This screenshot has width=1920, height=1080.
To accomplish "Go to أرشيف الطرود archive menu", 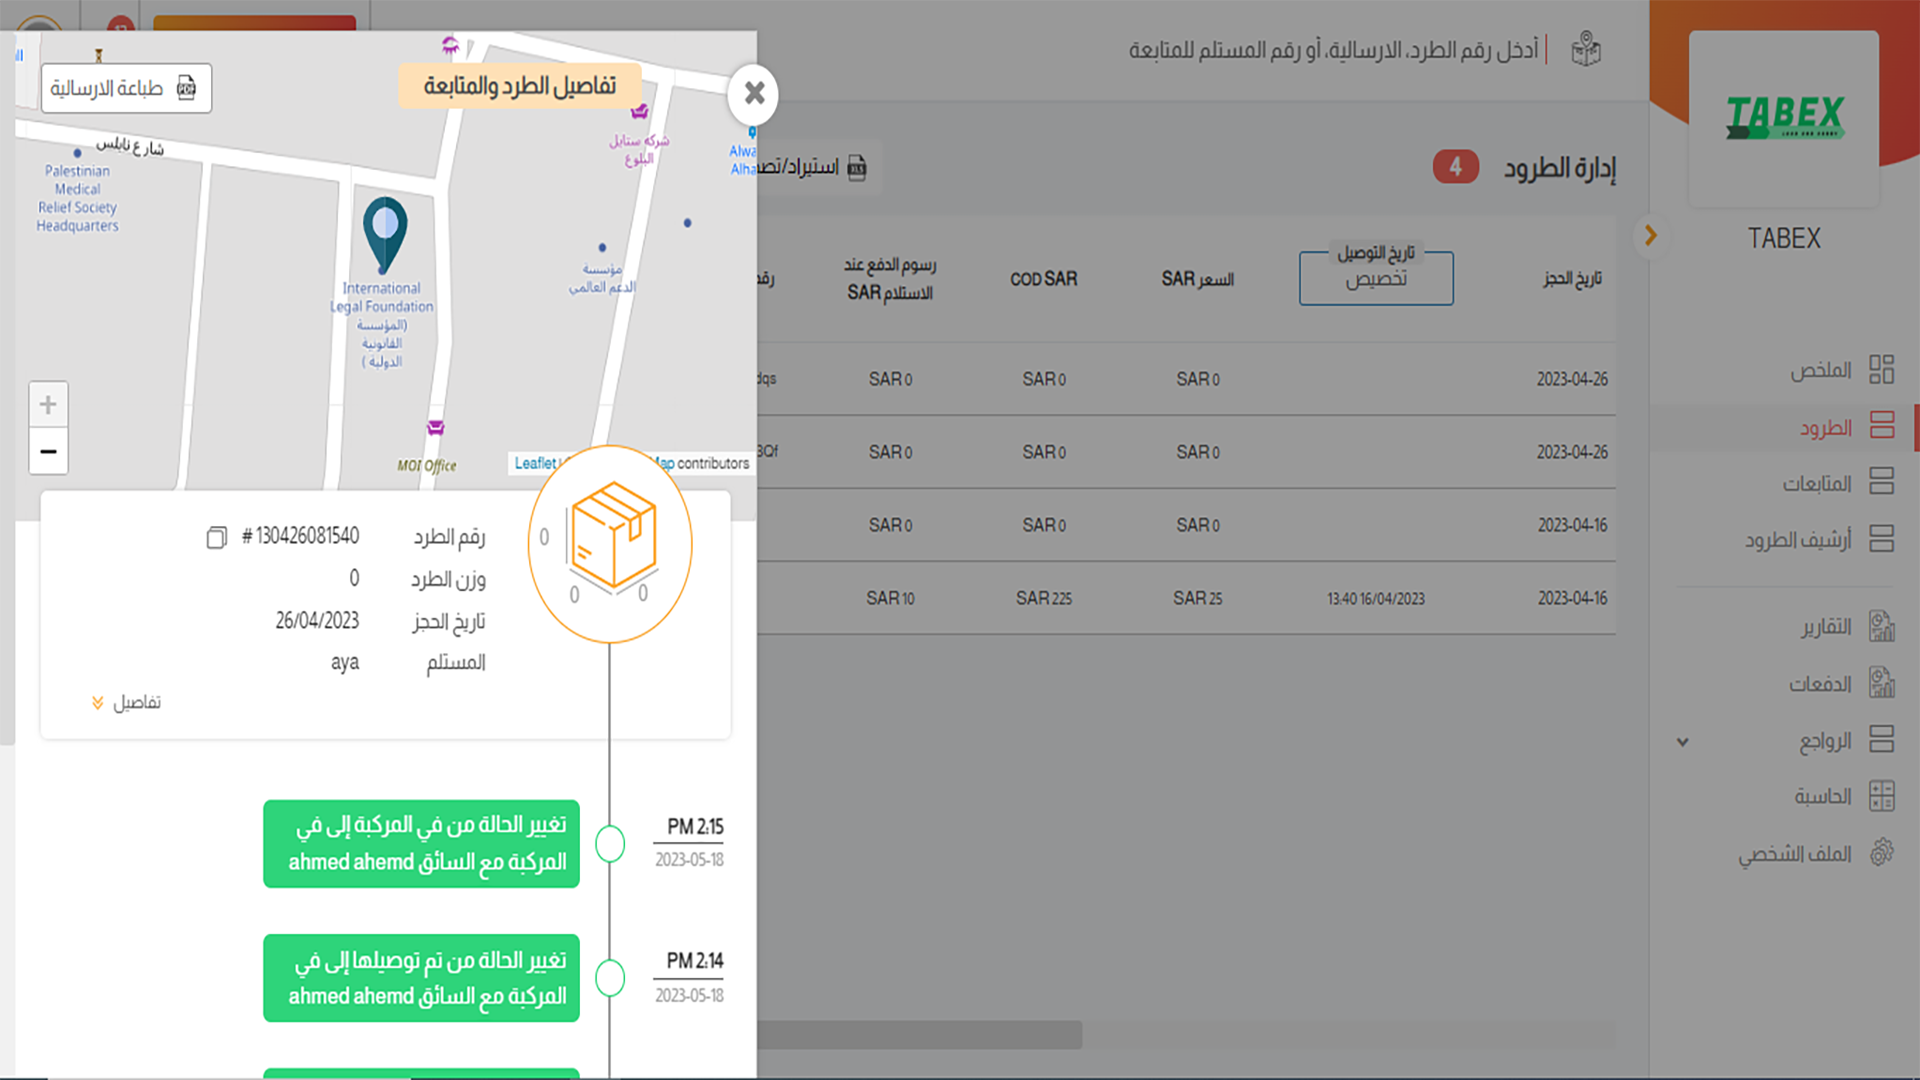I will point(1798,540).
